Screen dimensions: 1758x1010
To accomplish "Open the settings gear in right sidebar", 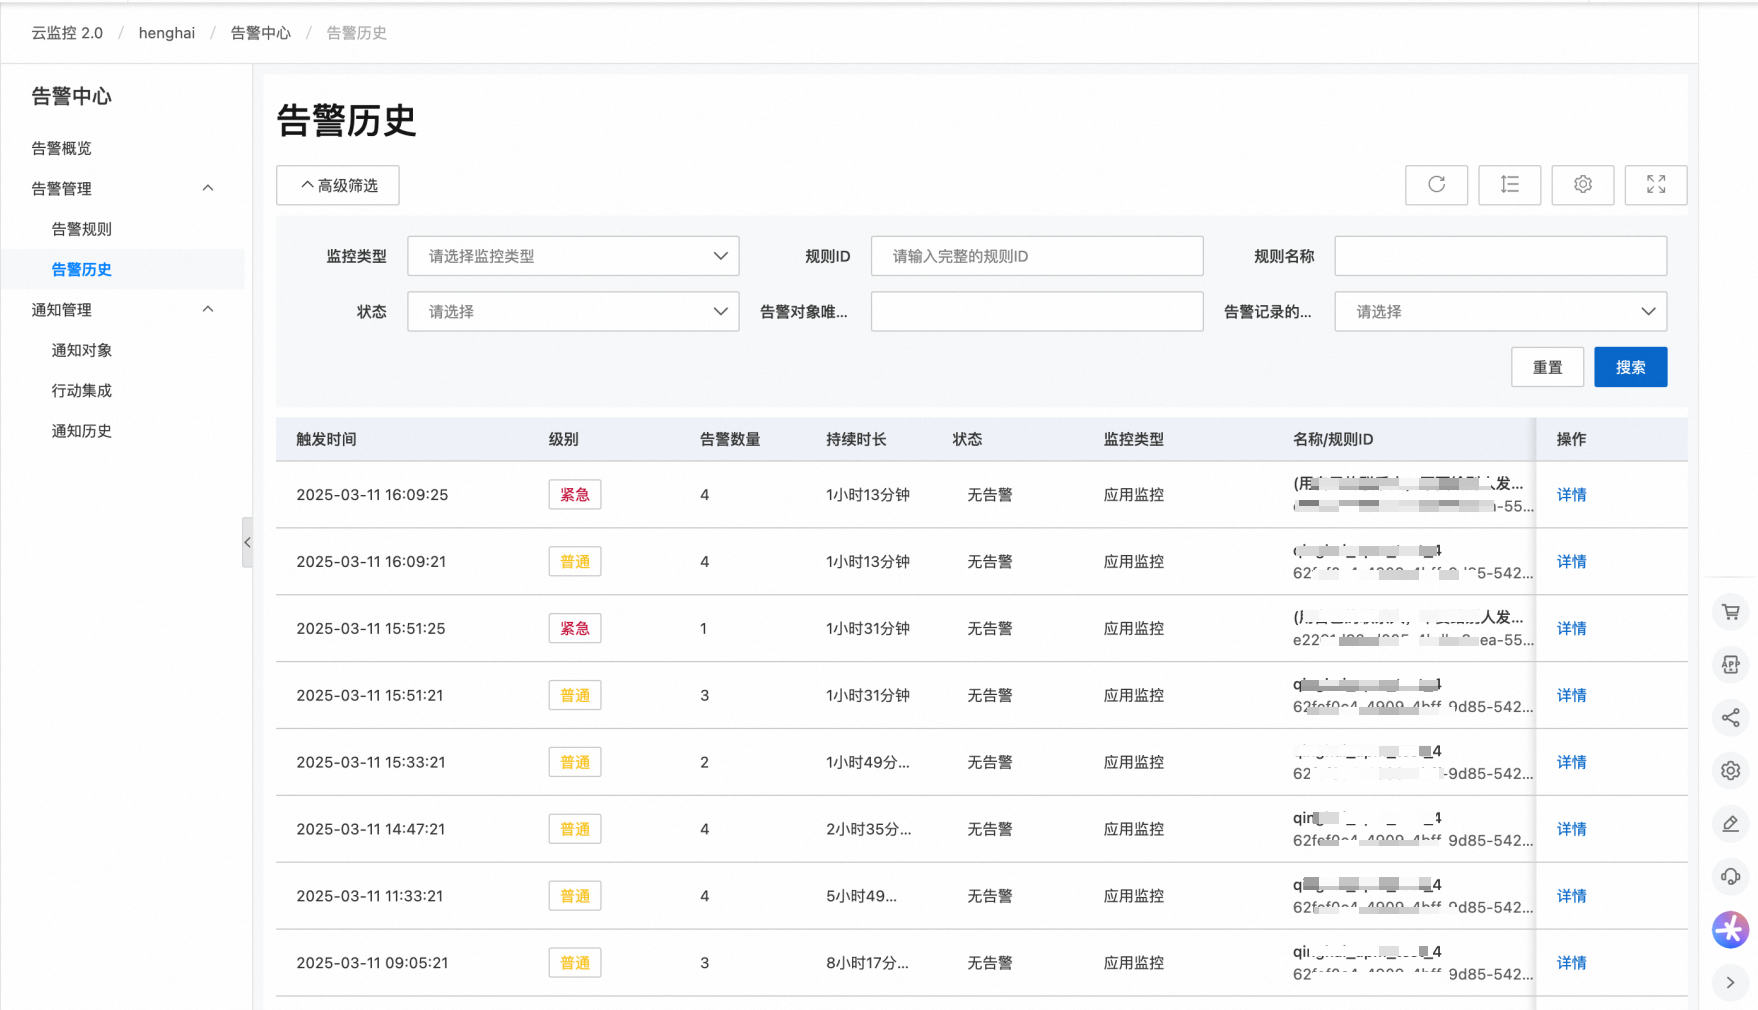I will [x=1730, y=771].
